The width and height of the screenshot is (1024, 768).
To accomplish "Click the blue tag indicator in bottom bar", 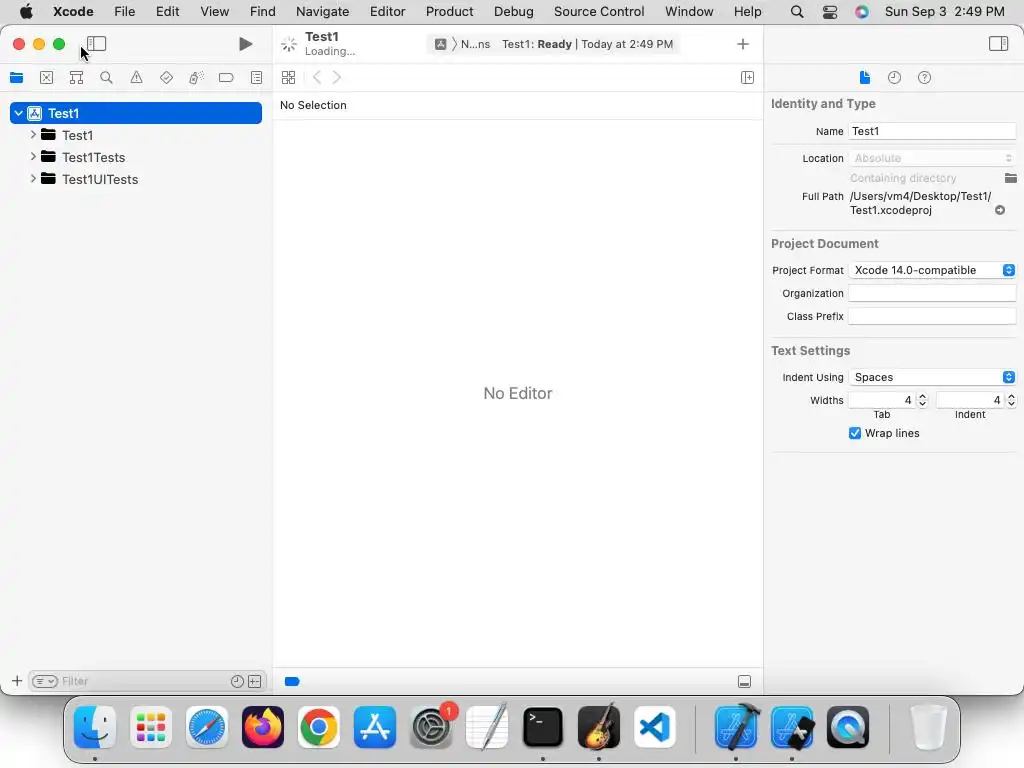I will [292, 681].
